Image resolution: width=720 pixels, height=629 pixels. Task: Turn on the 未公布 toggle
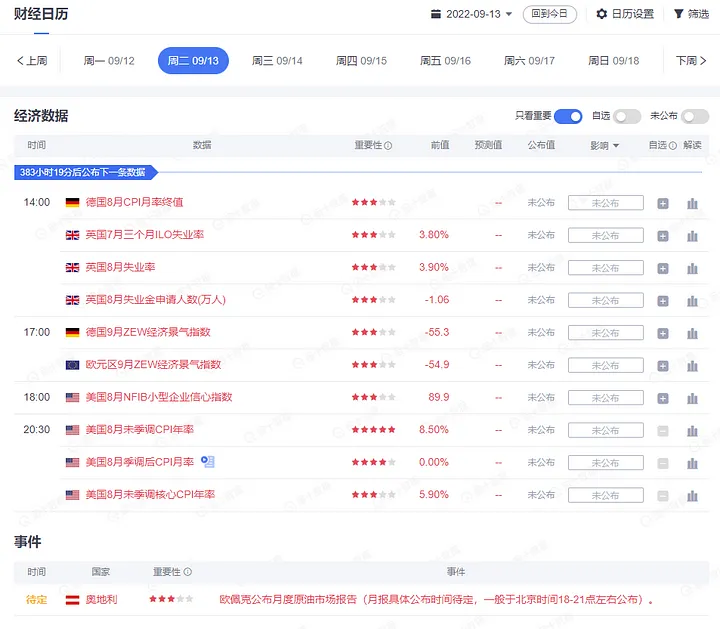coord(695,116)
